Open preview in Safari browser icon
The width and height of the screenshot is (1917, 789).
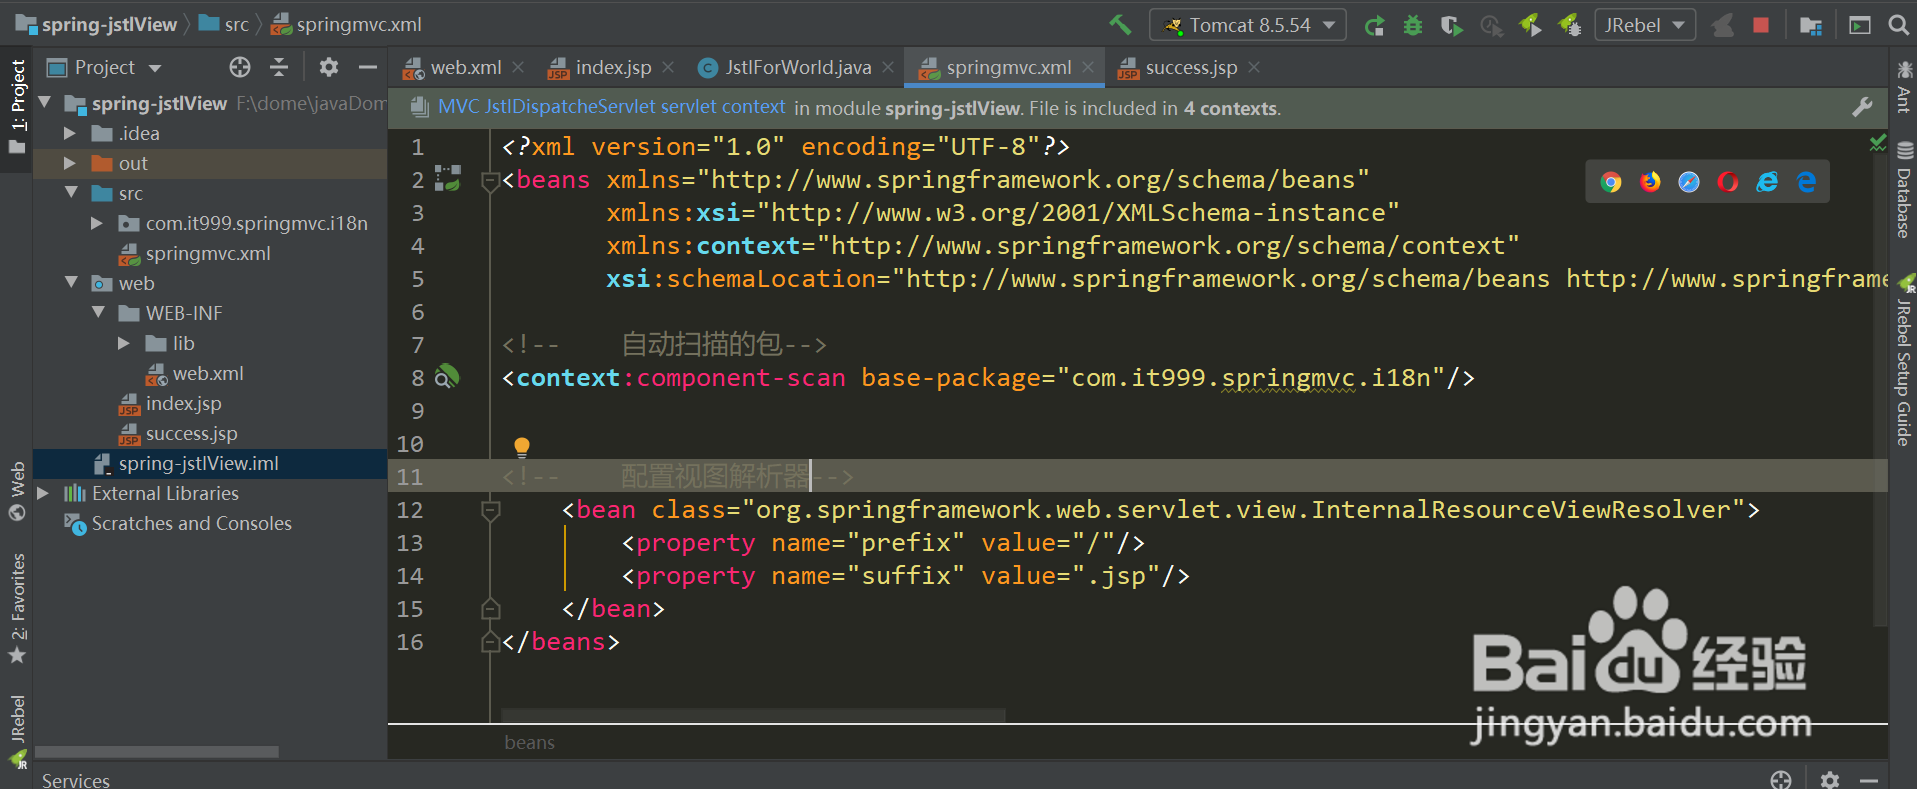(x=1689, y=181)
